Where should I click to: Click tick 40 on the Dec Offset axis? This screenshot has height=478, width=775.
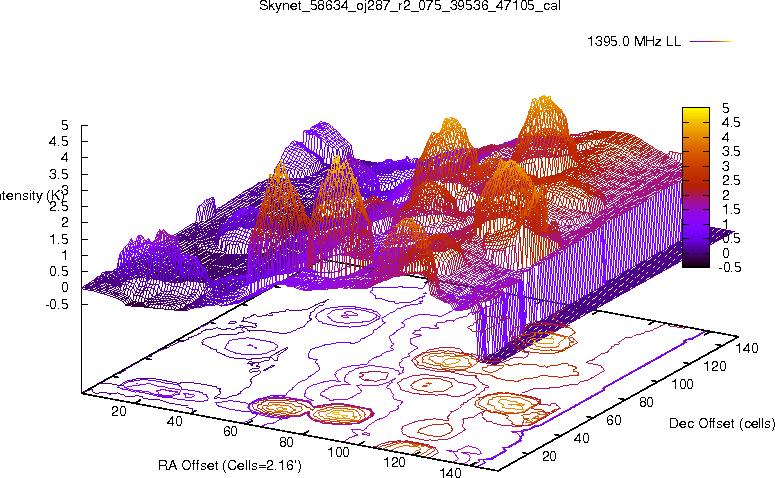coord(582,438)
